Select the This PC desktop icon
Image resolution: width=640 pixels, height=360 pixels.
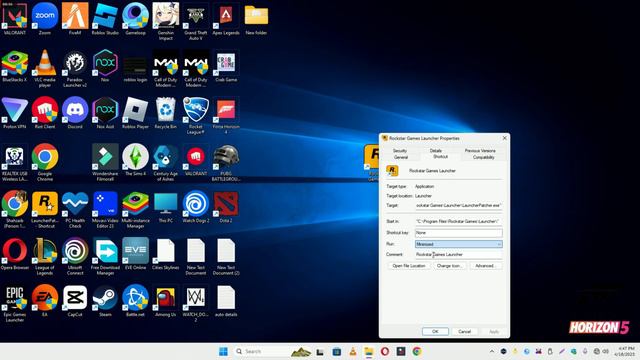(x=166, y=207)
